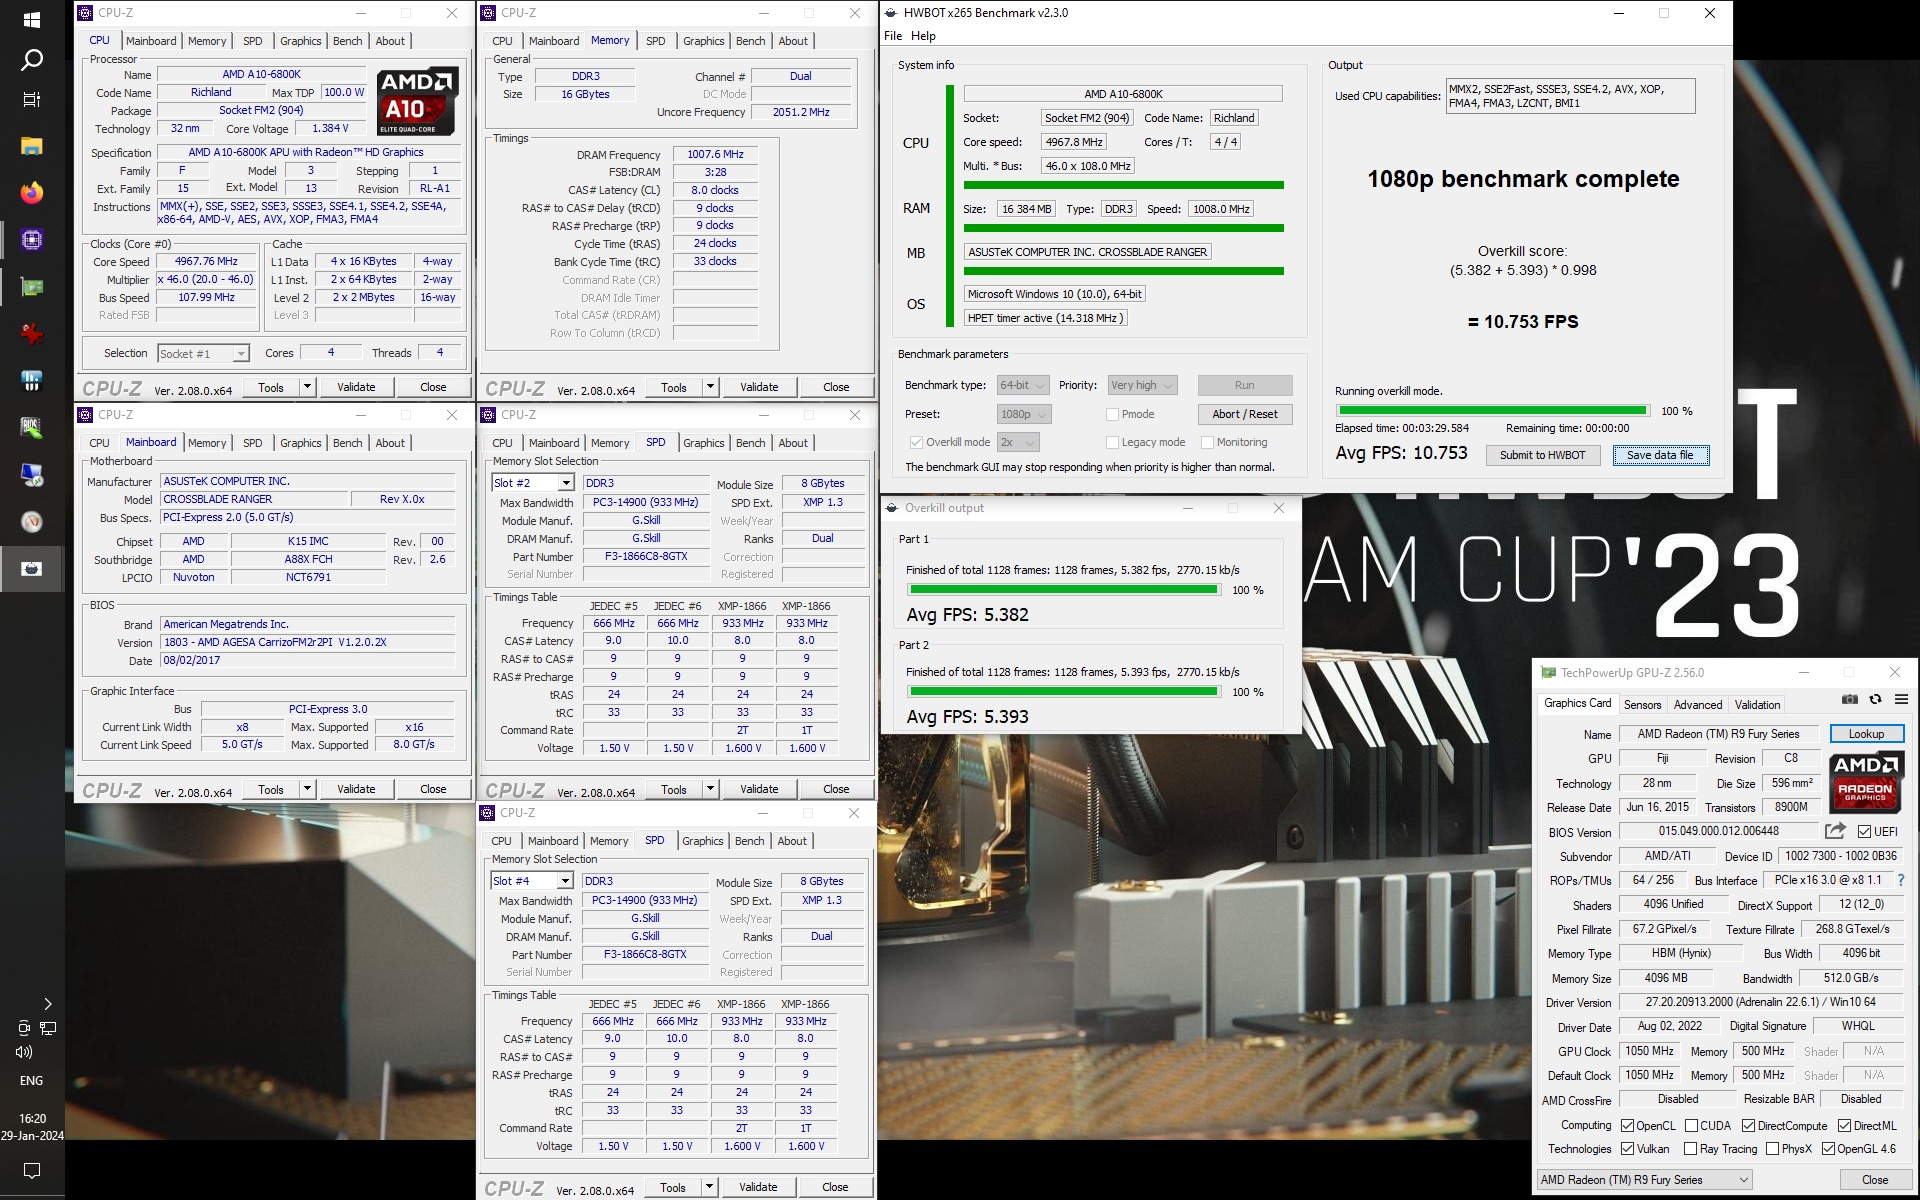This screenshot has height=1200, width=1920.
Task: Toggle the Ray Tracing checkbox
Action: click(x=1691, y=1149)
